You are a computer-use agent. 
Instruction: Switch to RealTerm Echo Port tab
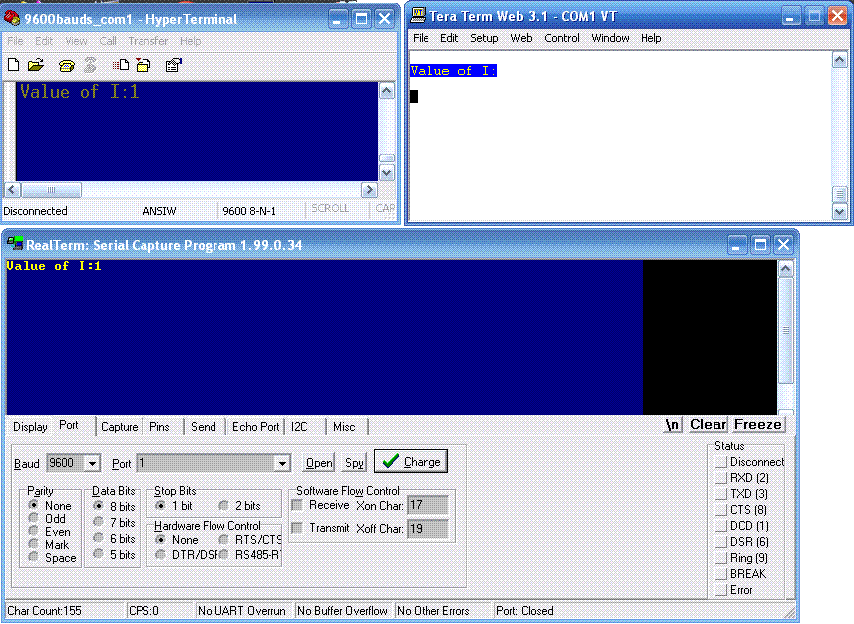tap(255, 427)
